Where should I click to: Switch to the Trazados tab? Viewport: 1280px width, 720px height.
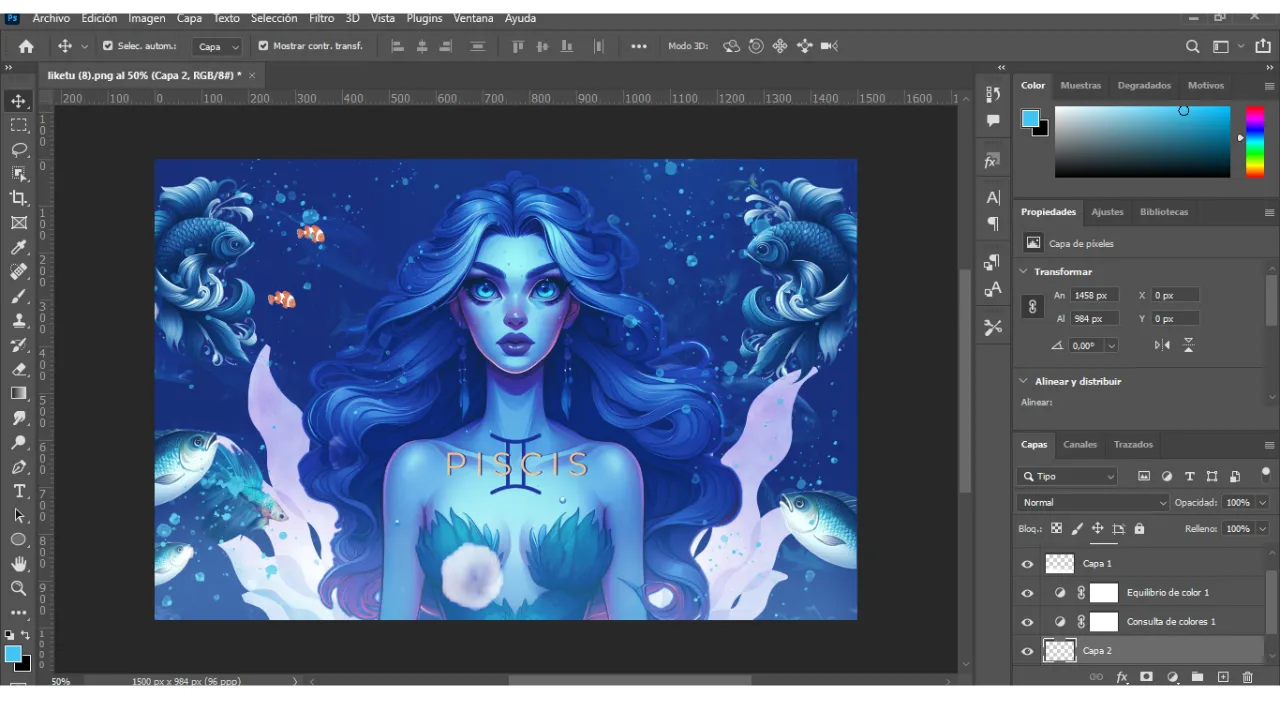(1133, 445)
